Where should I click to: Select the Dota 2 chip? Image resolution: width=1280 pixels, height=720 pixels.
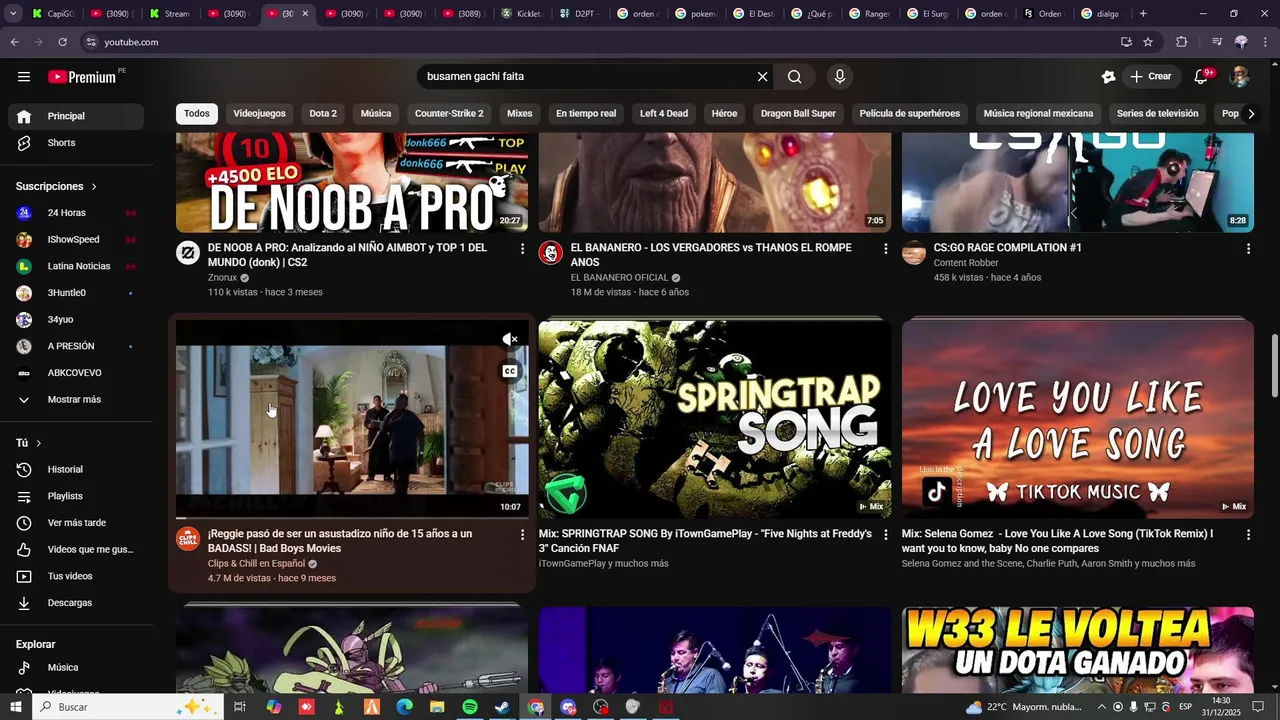coord(323,113)
